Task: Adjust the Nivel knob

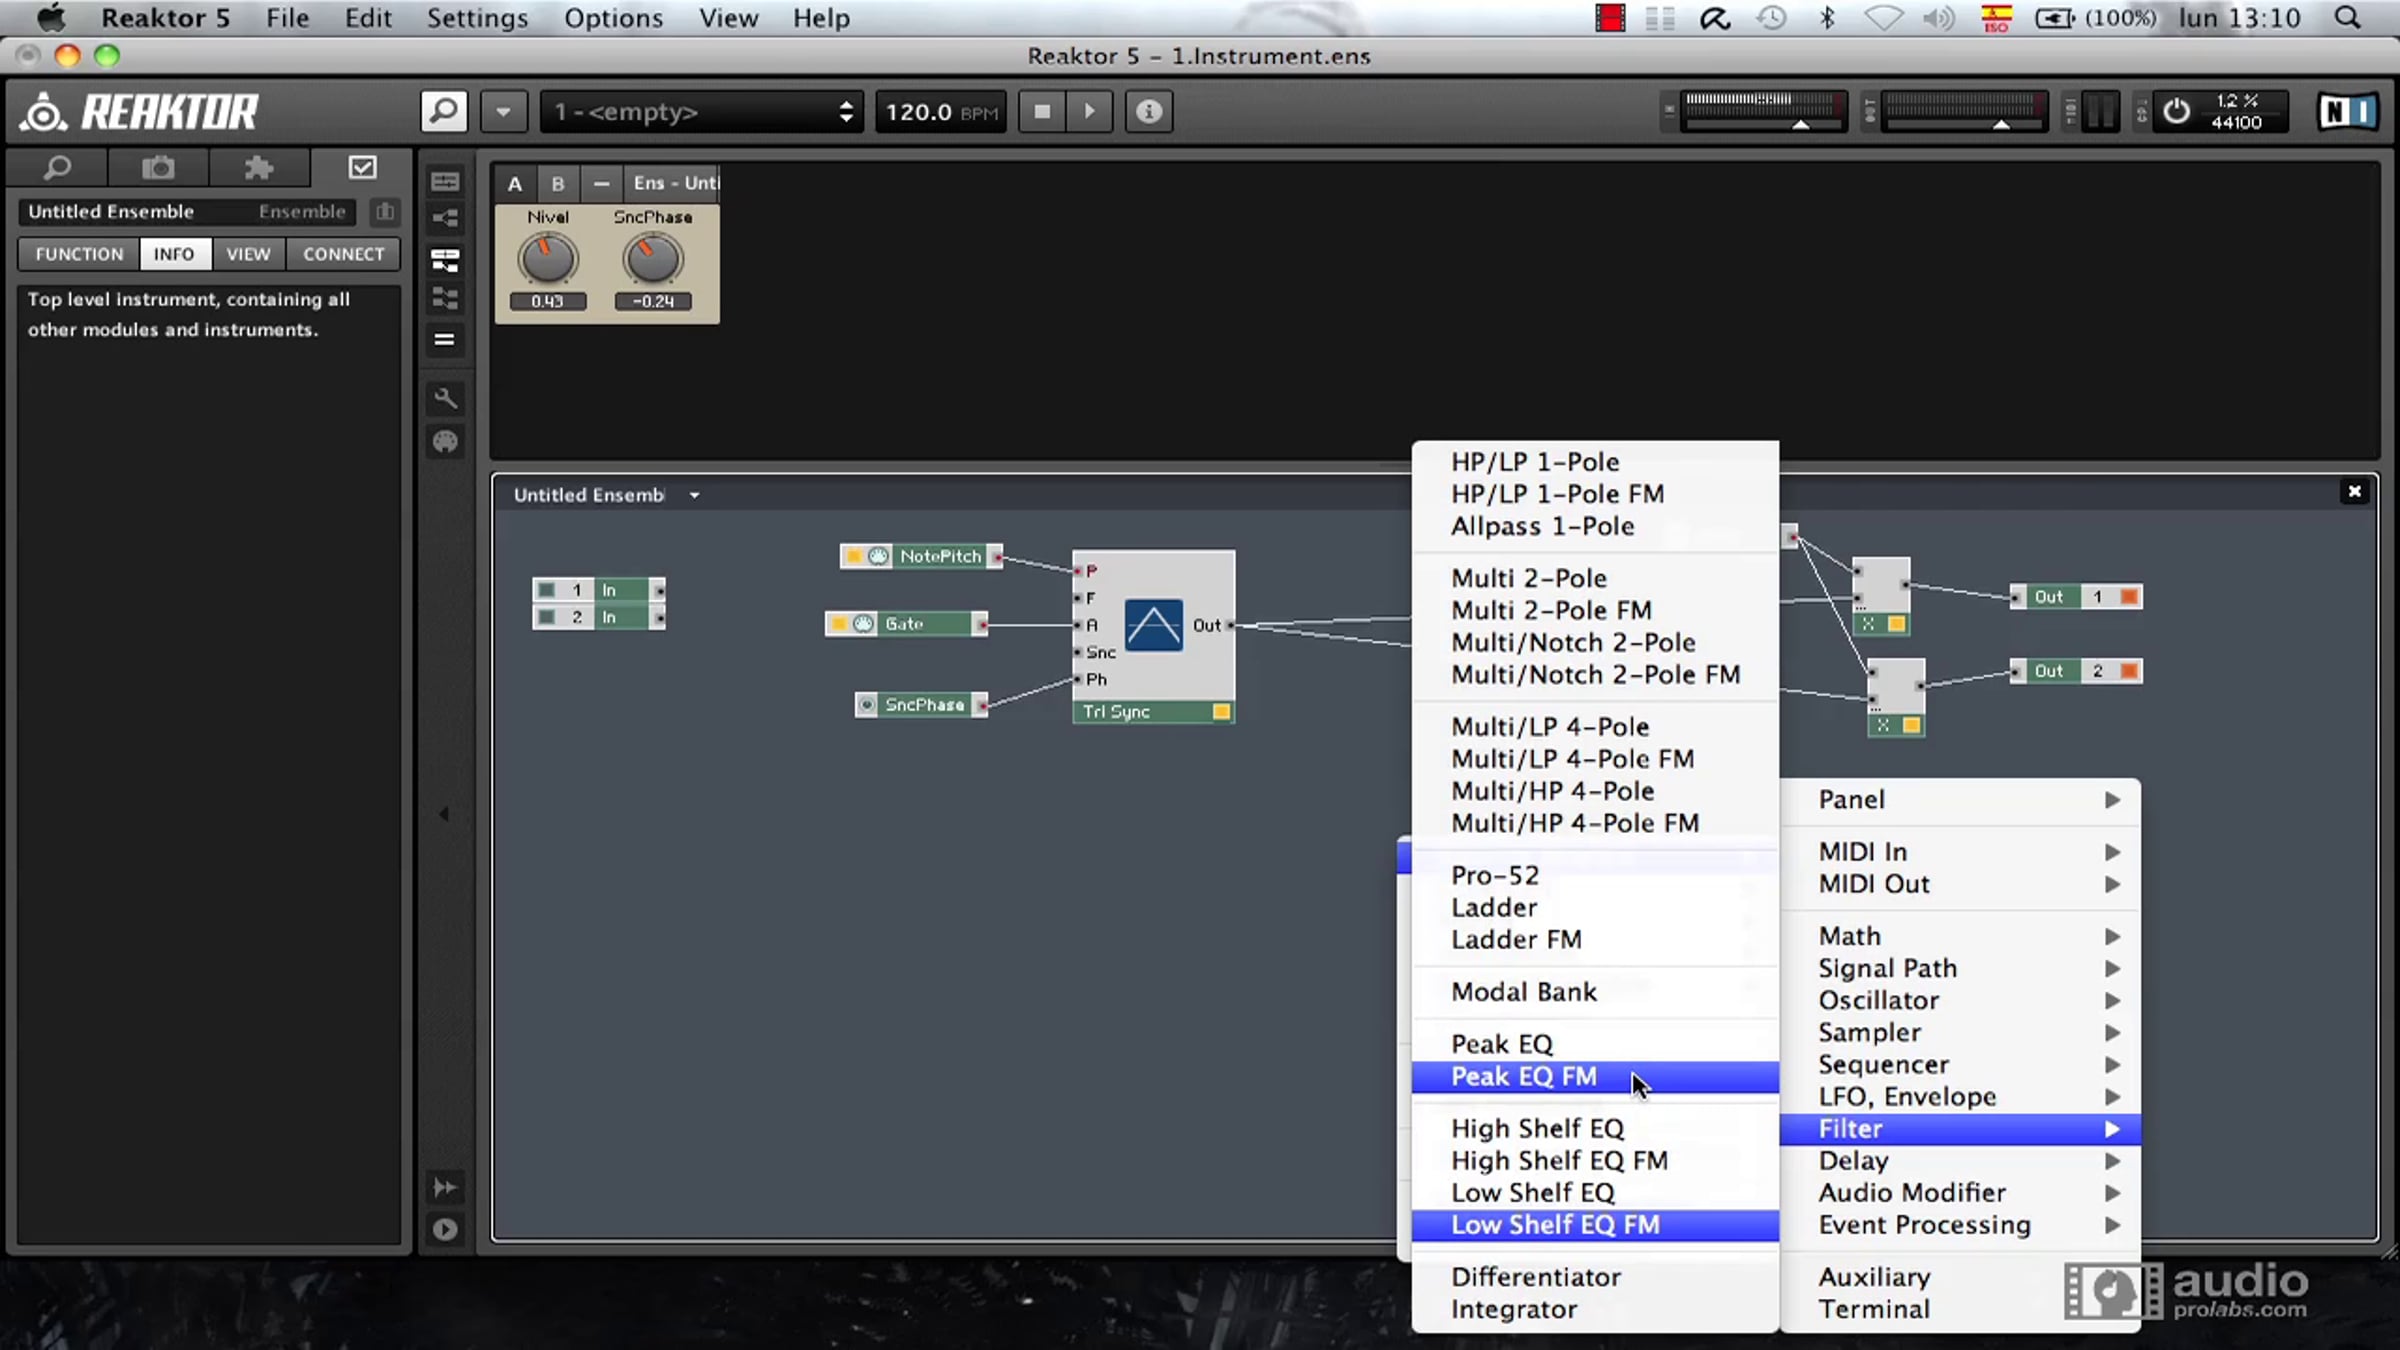Action: [x=547, y=259]
